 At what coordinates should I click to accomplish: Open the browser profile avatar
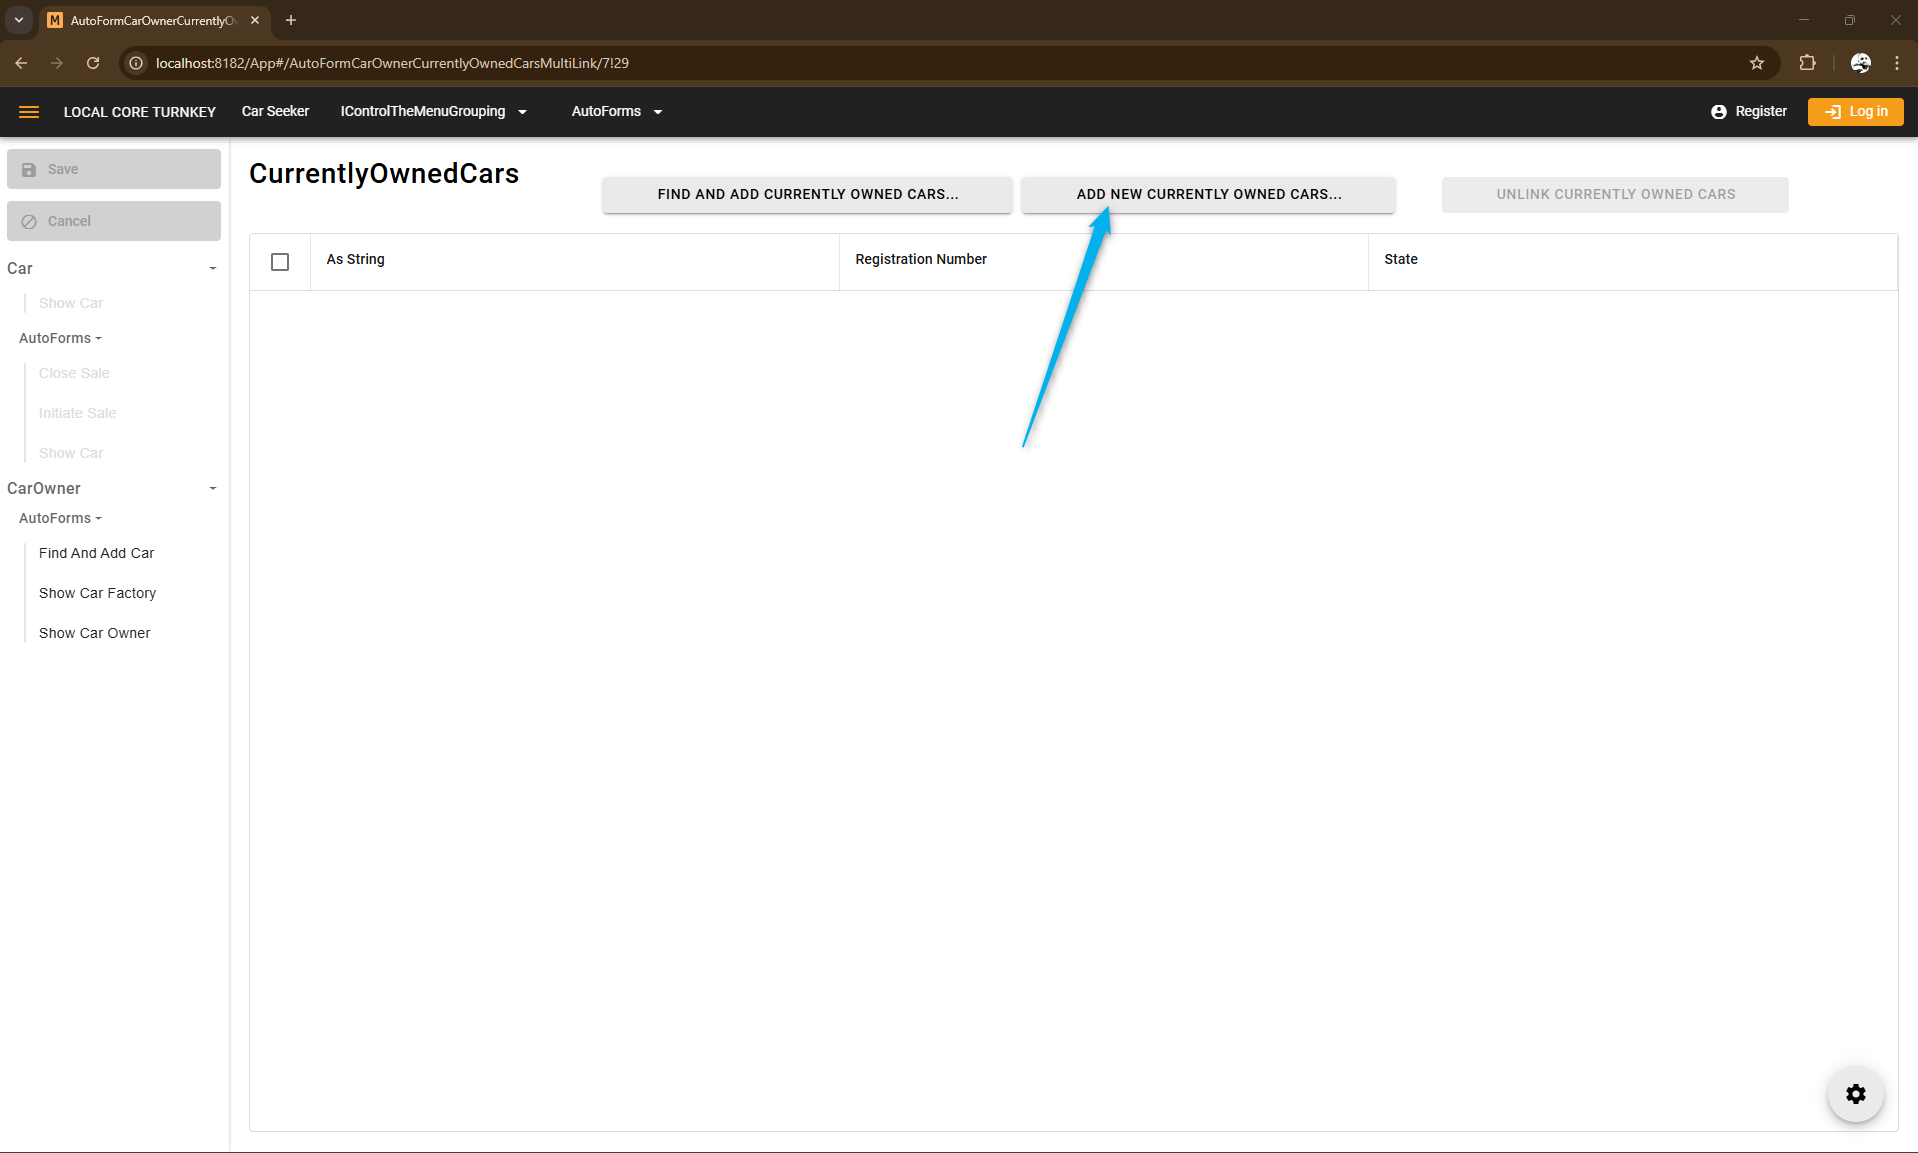pos(1860,63)
